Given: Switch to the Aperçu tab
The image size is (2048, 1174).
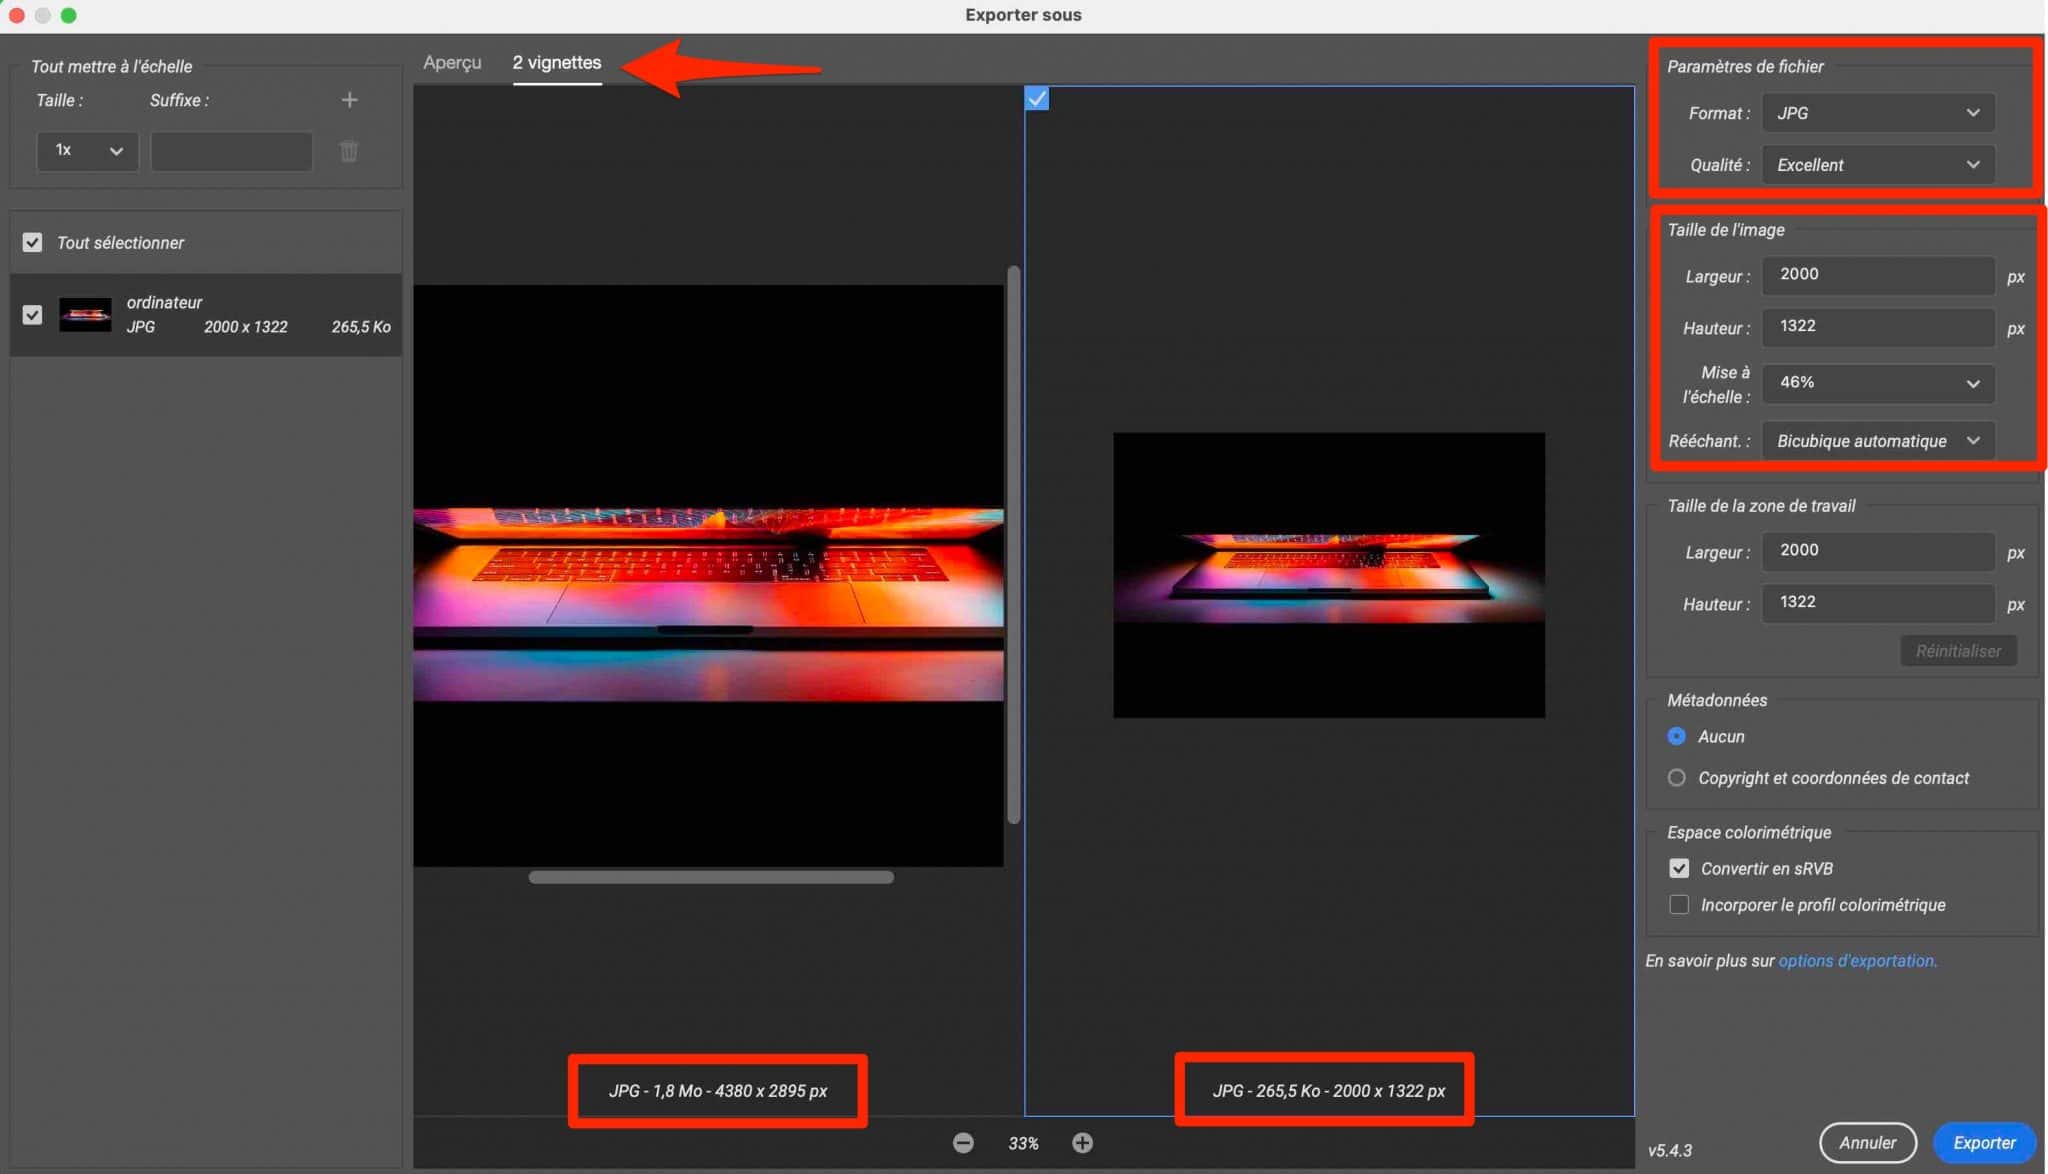Looking at the screenshot, I should tap(453, 62).
